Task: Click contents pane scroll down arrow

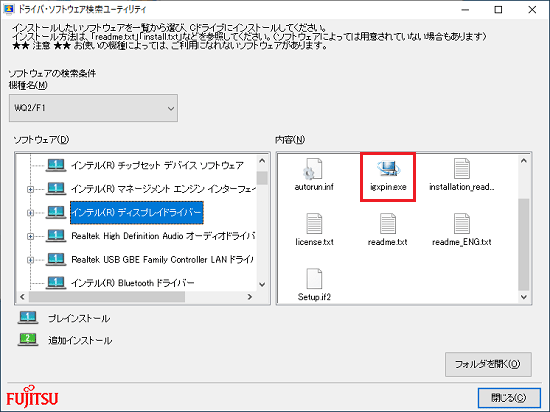Action: pyautogui.click(x=524, y=297)
